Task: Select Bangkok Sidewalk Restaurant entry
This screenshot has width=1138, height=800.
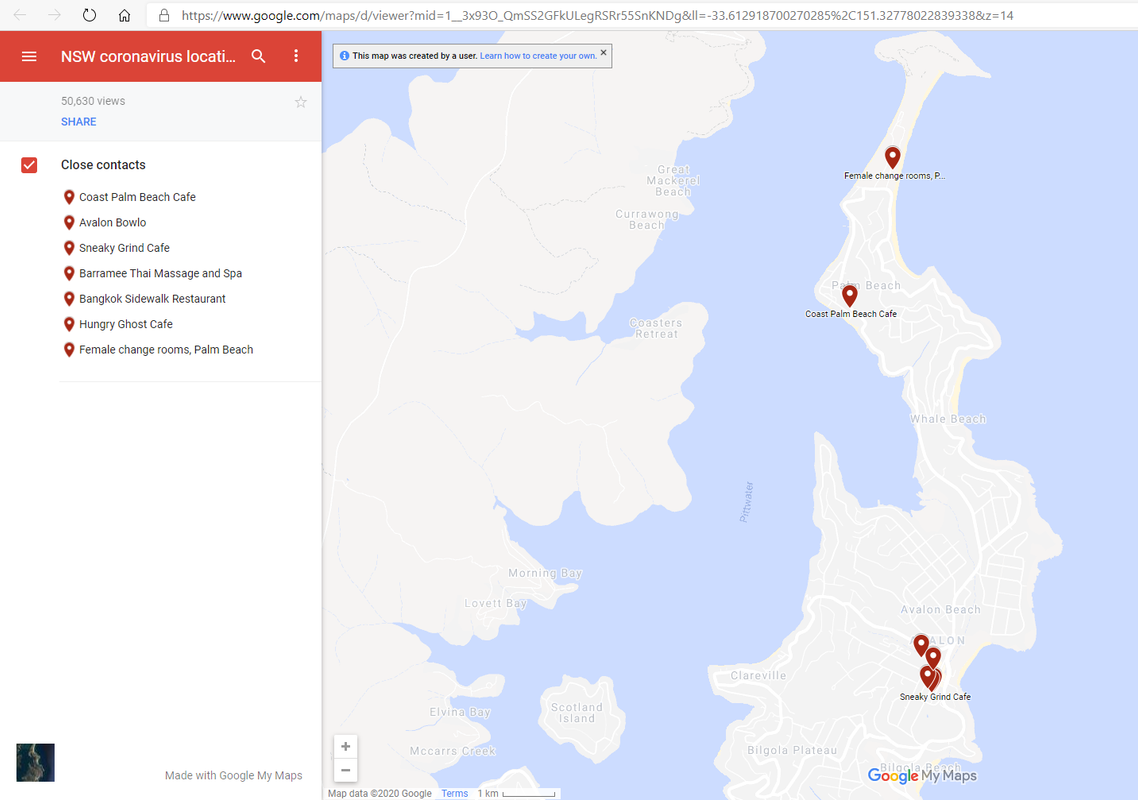Action: tap(152, 298)
